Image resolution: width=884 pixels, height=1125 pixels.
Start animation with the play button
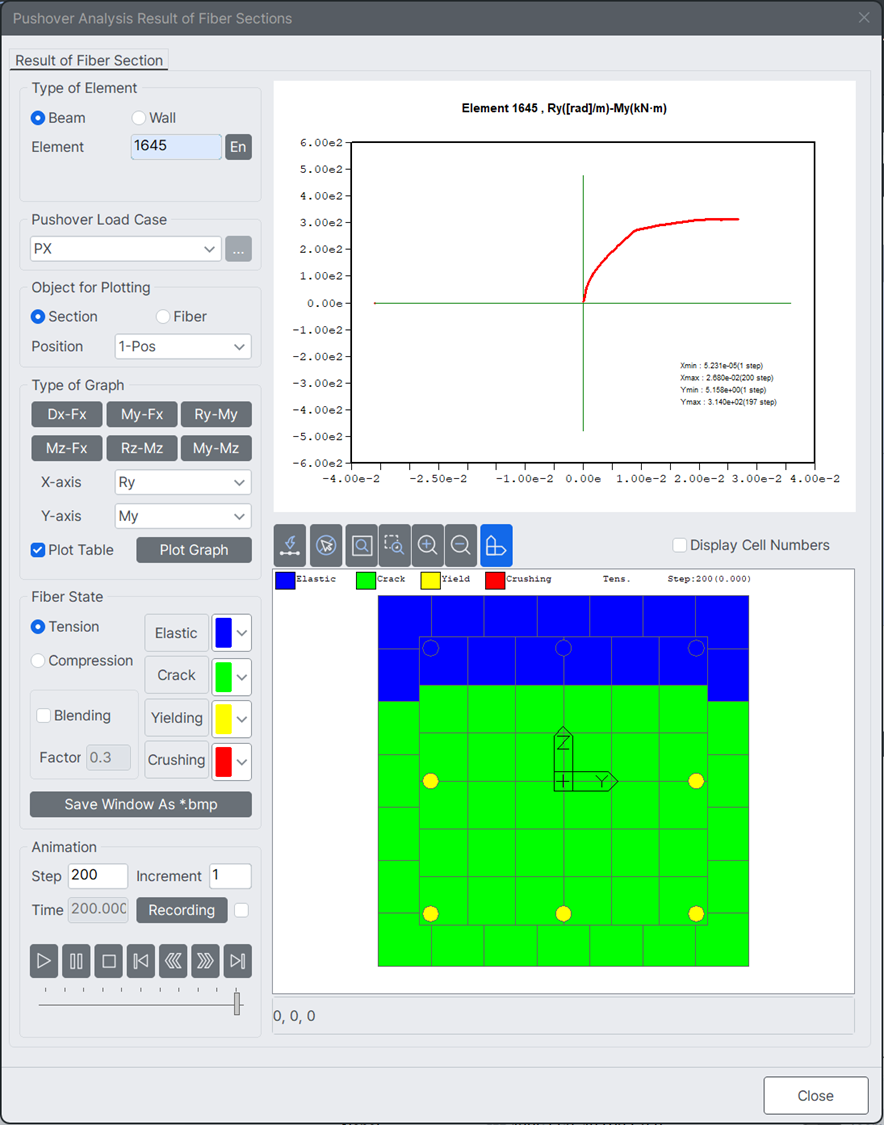[x=44, y=961]
